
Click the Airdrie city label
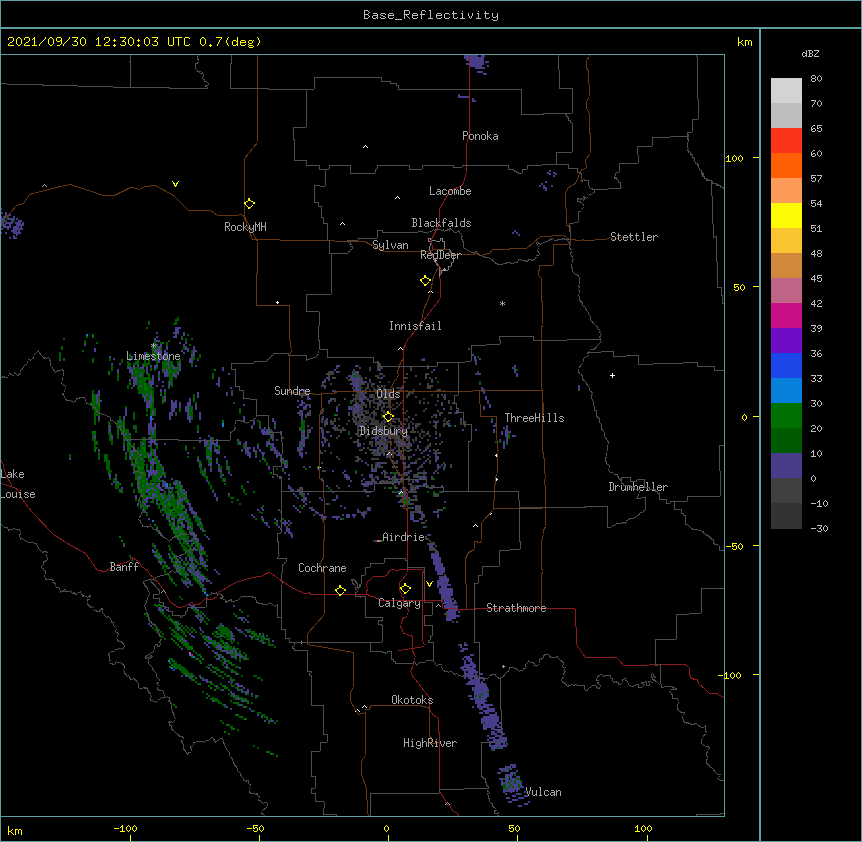point(404,537)
